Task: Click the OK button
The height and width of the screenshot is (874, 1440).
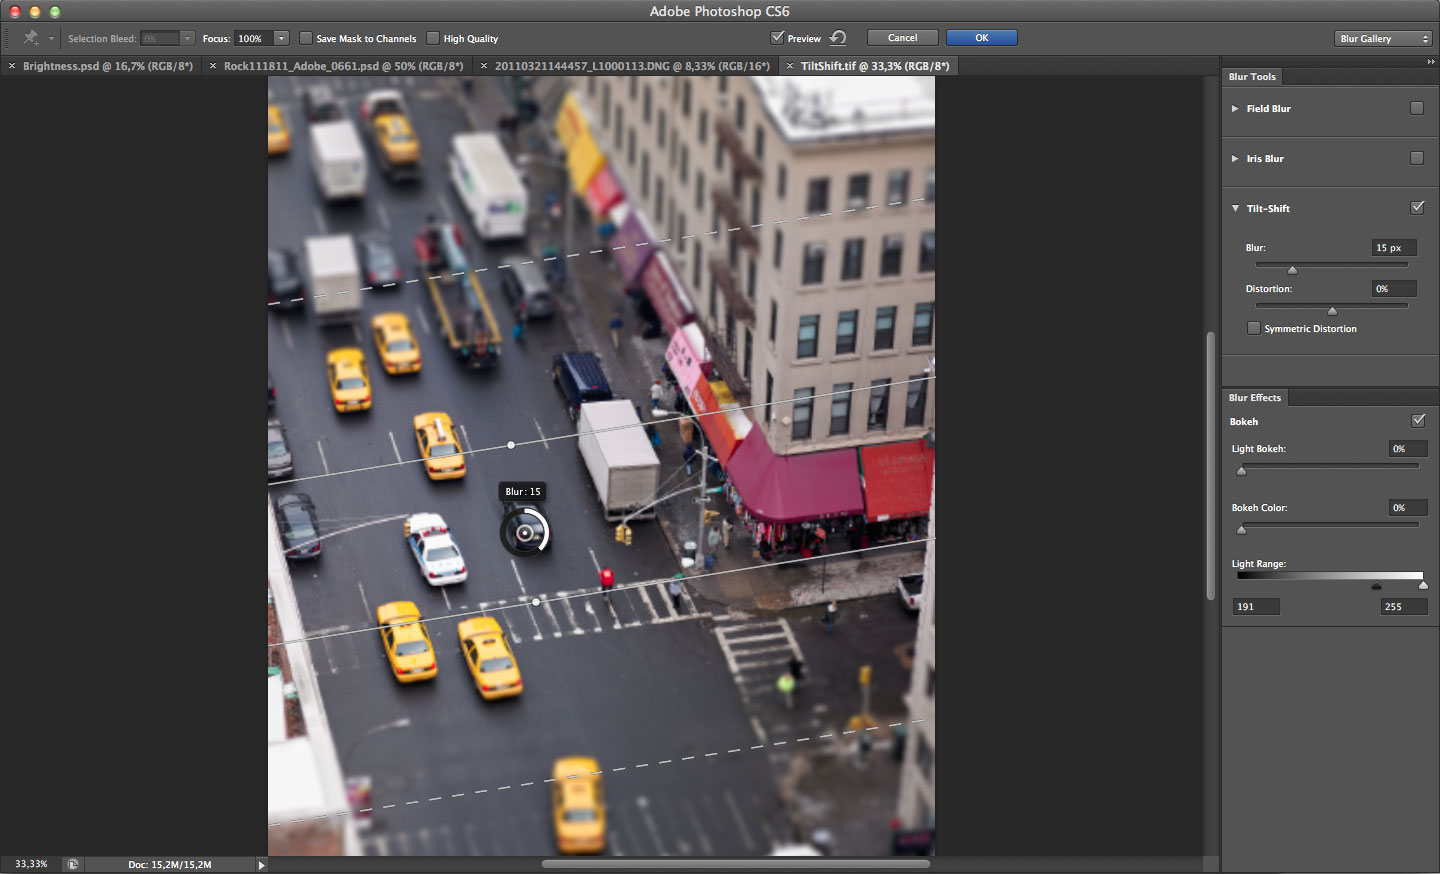Action: (982, 38)
